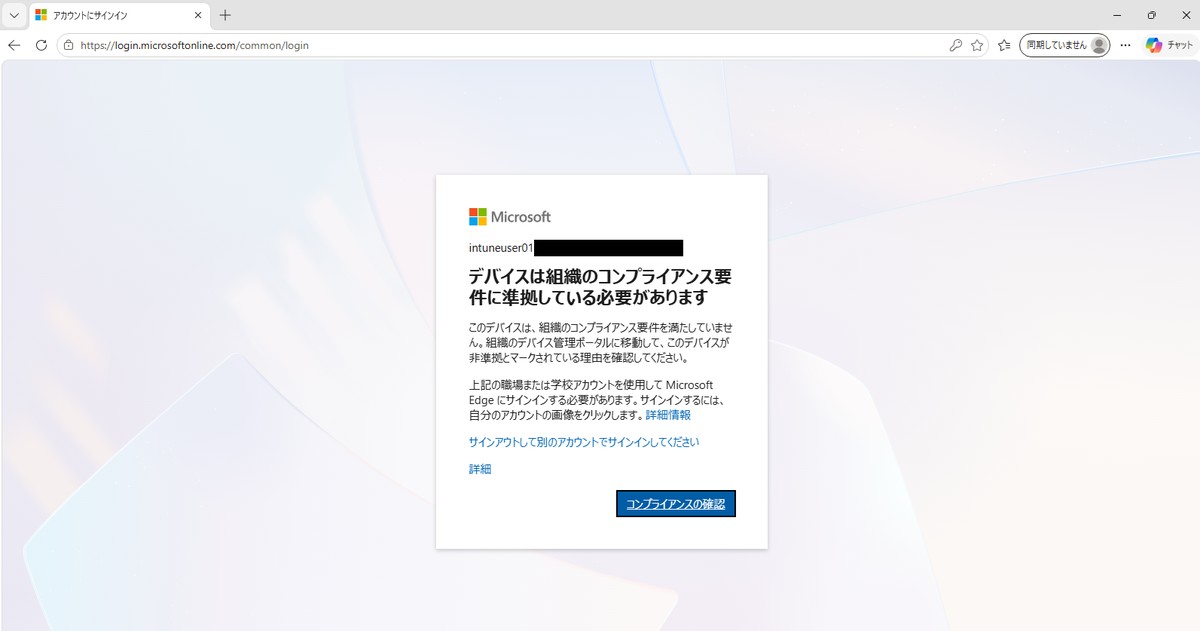The height and width of the screenshot is (631, 1200).
Task: Open the password manager key icon
Action: [955, 45]
